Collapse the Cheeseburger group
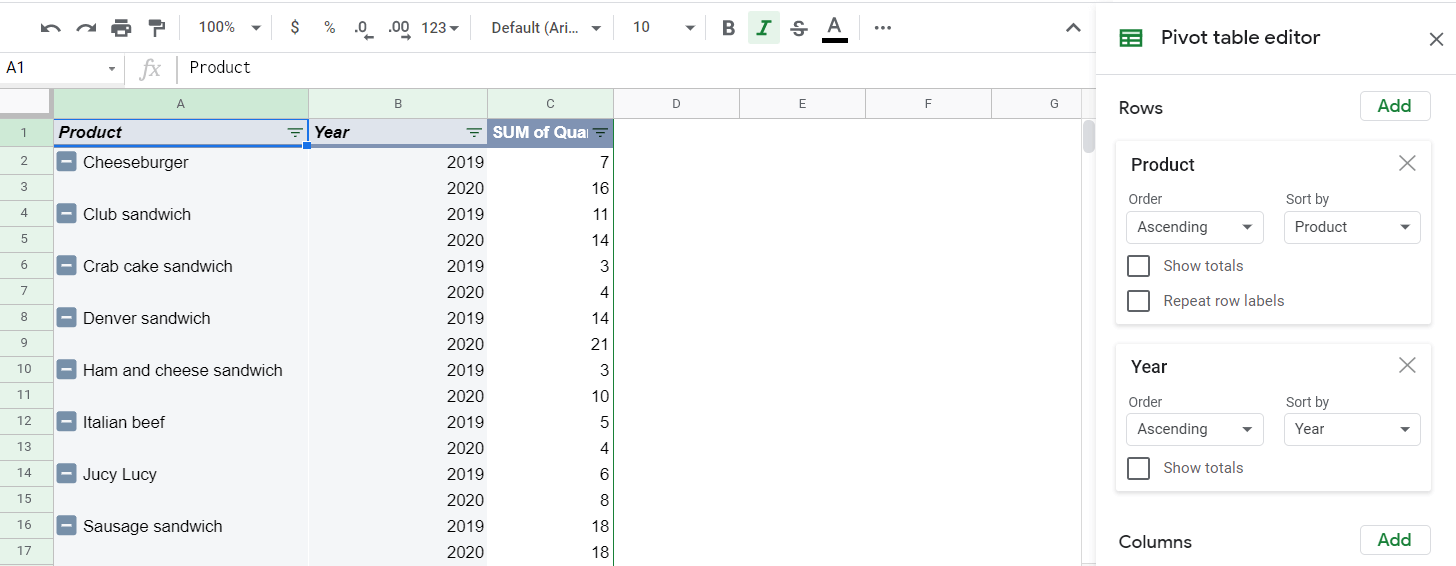 [x=67, y=161]
